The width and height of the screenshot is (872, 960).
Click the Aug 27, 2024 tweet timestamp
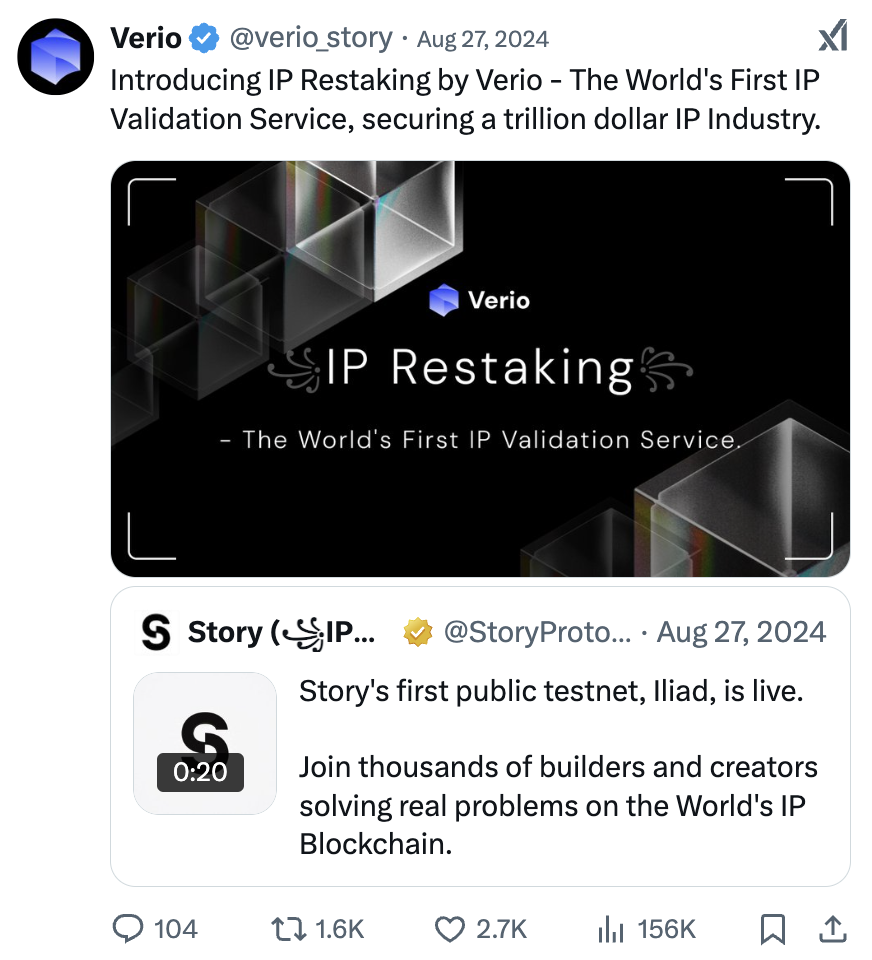(483, 39)
